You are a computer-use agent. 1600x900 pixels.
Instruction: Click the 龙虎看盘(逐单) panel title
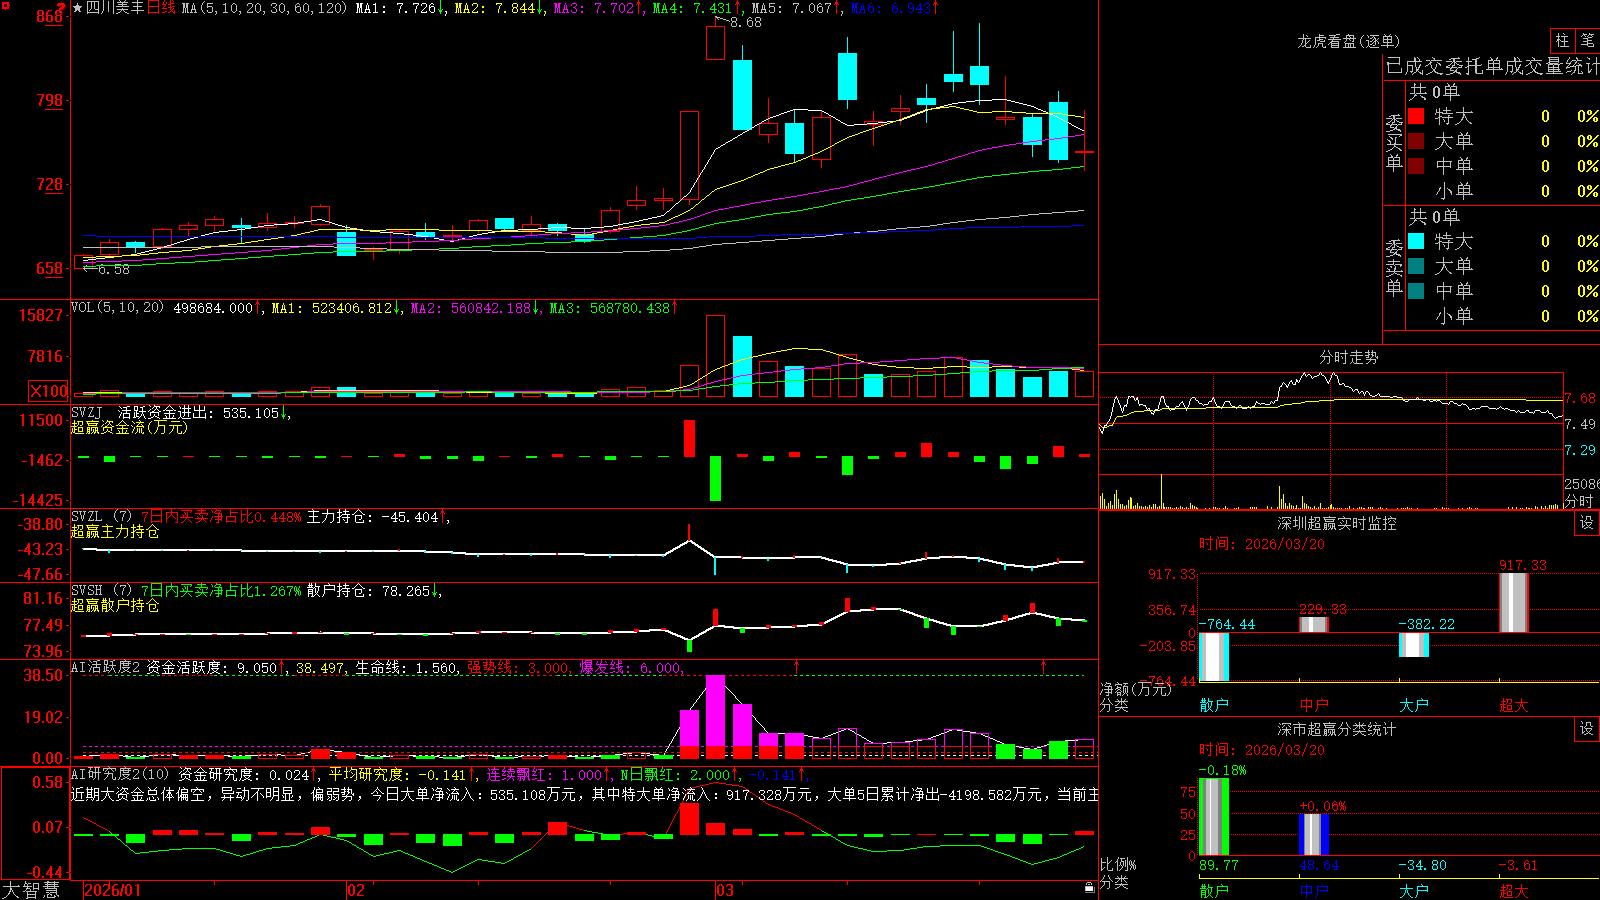point(1348,41)
